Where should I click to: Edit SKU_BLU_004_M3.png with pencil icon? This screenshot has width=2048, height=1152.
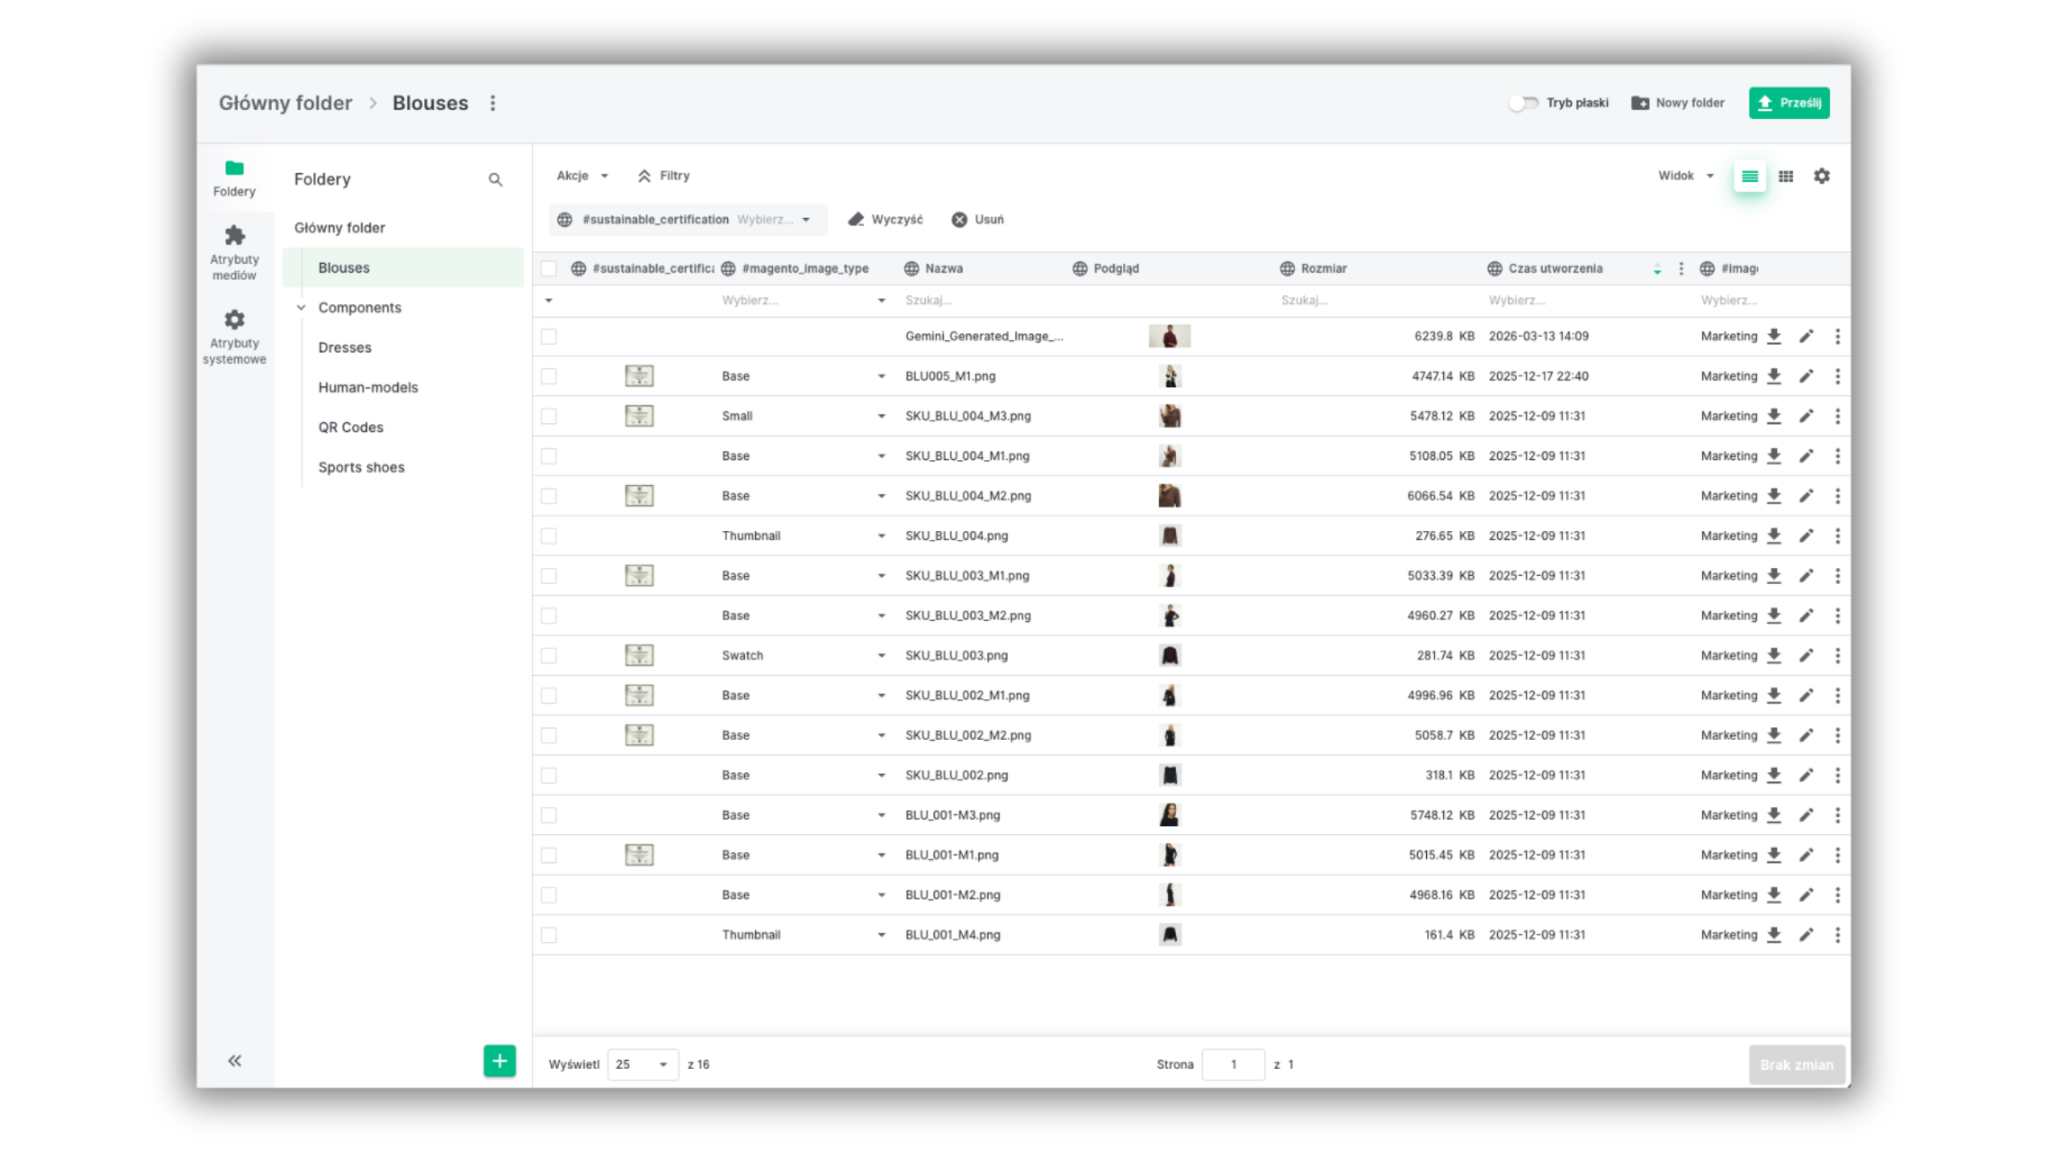1806,416
